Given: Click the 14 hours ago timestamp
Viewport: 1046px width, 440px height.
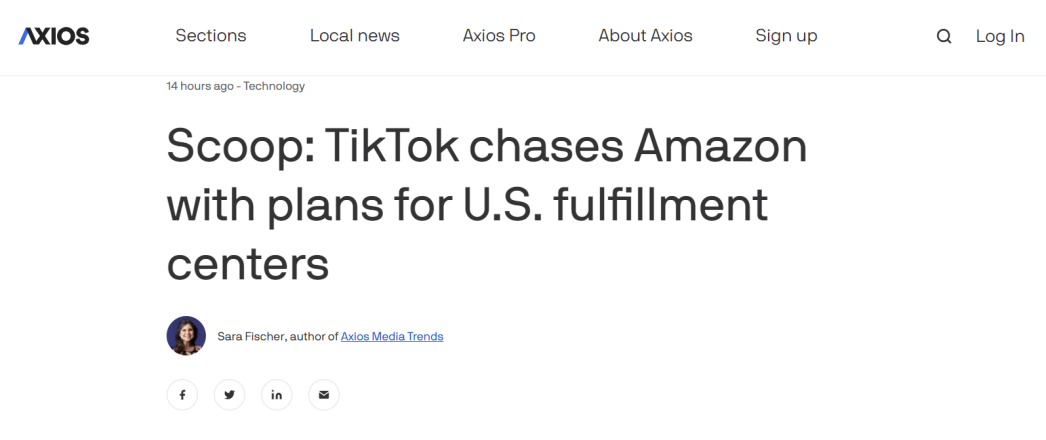Looking at the screenshot, I should click(x=199, y=86).
